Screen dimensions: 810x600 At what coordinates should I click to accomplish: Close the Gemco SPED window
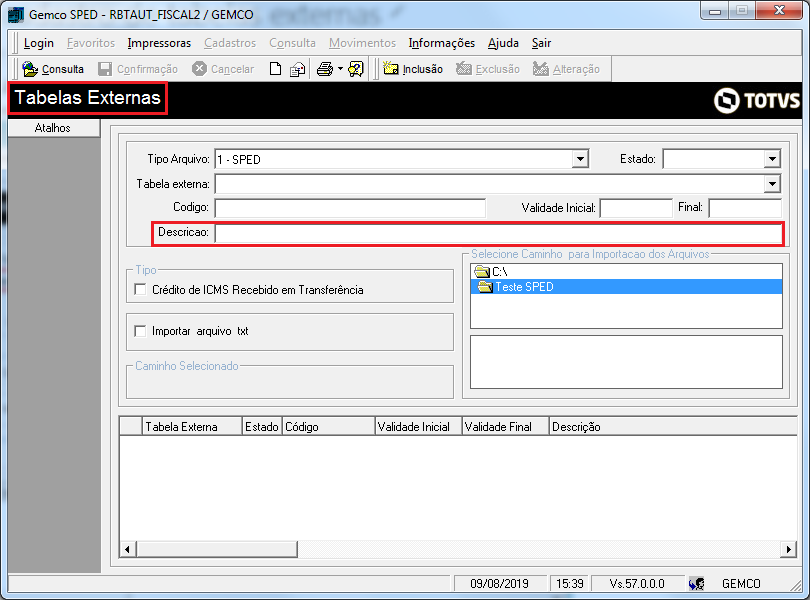coord(780,11)
